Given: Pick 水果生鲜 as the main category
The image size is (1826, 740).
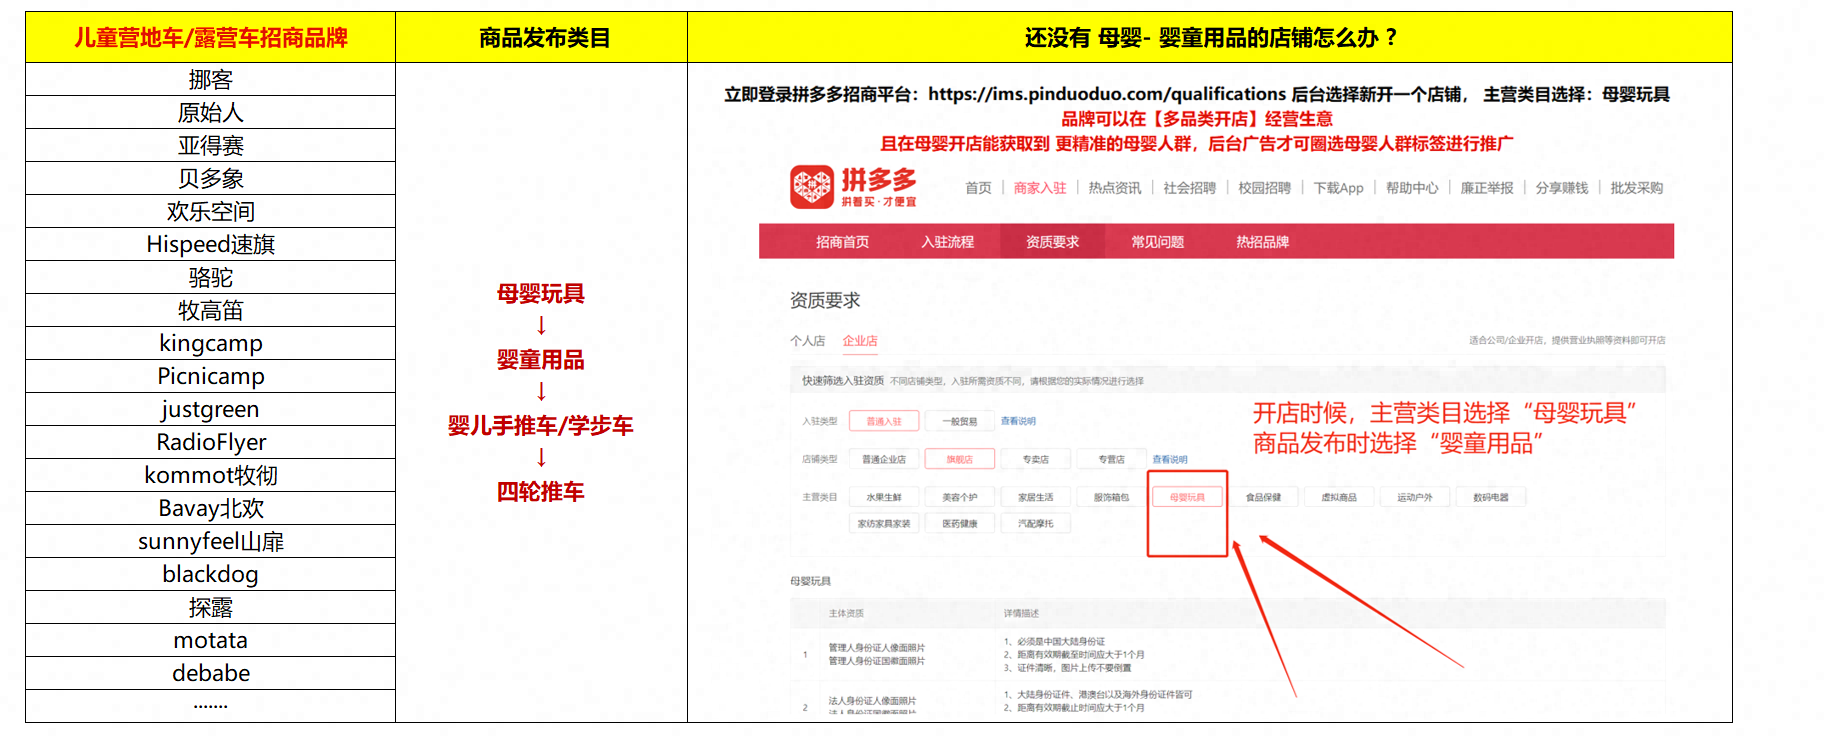Looking at the screenshot, I should 884,497.
